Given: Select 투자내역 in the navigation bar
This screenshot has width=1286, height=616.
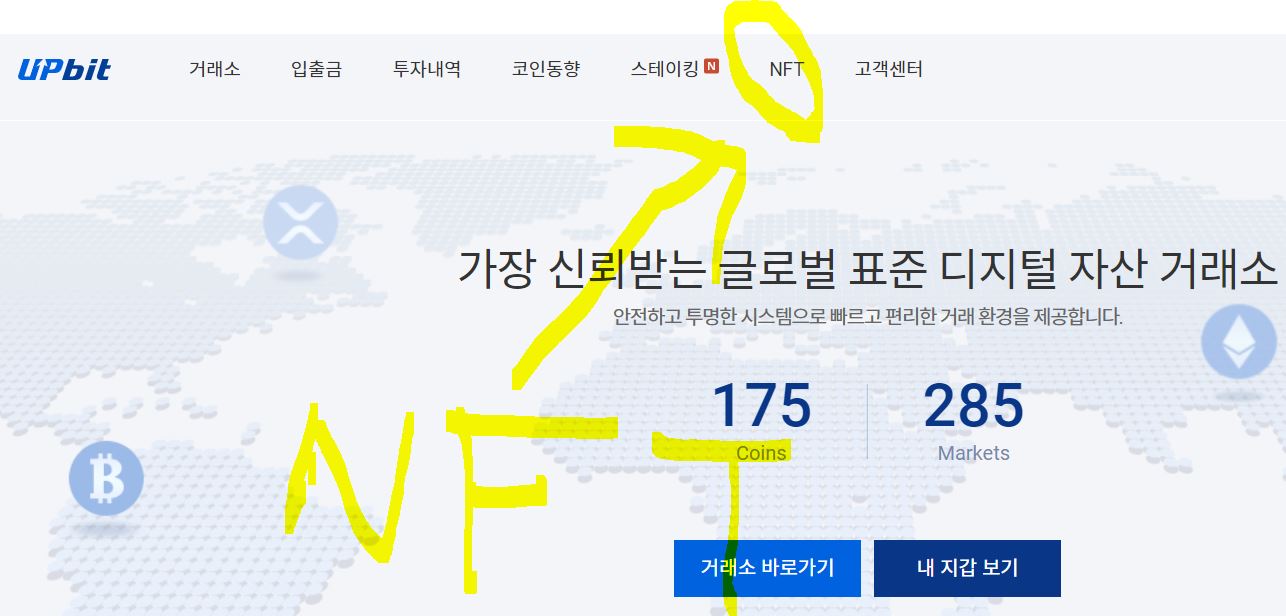Looking at the screenshot, I should pyautogui.click(x=427, y=70).
